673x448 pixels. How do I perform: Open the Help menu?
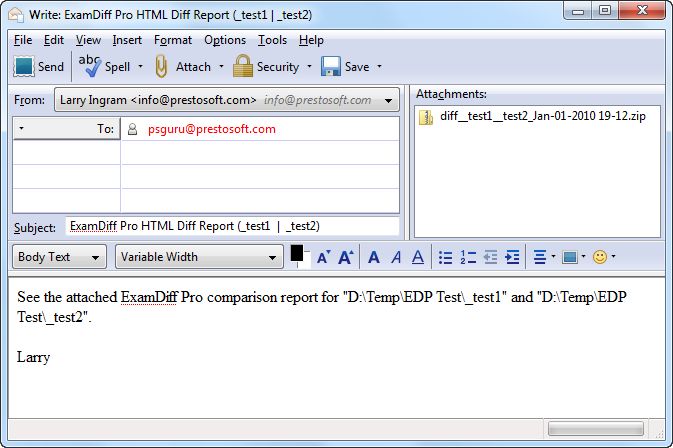point(311,40)
